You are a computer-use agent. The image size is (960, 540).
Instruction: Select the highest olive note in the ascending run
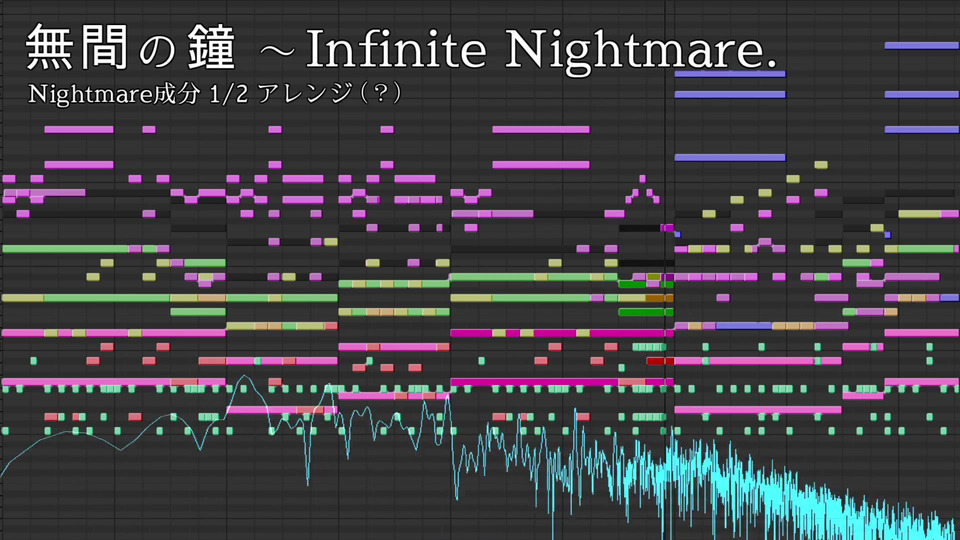click(821, 165)
